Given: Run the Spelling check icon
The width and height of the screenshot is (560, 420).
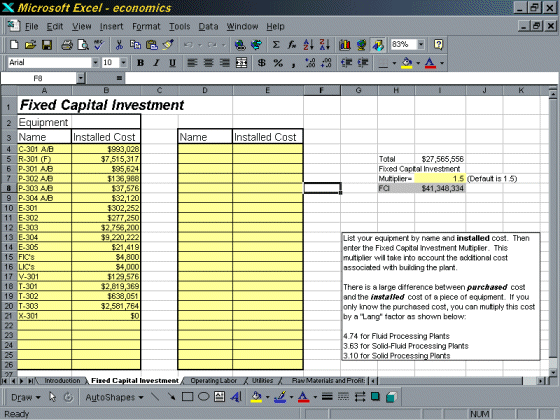Looking at the screenshot, I should 99,45.
